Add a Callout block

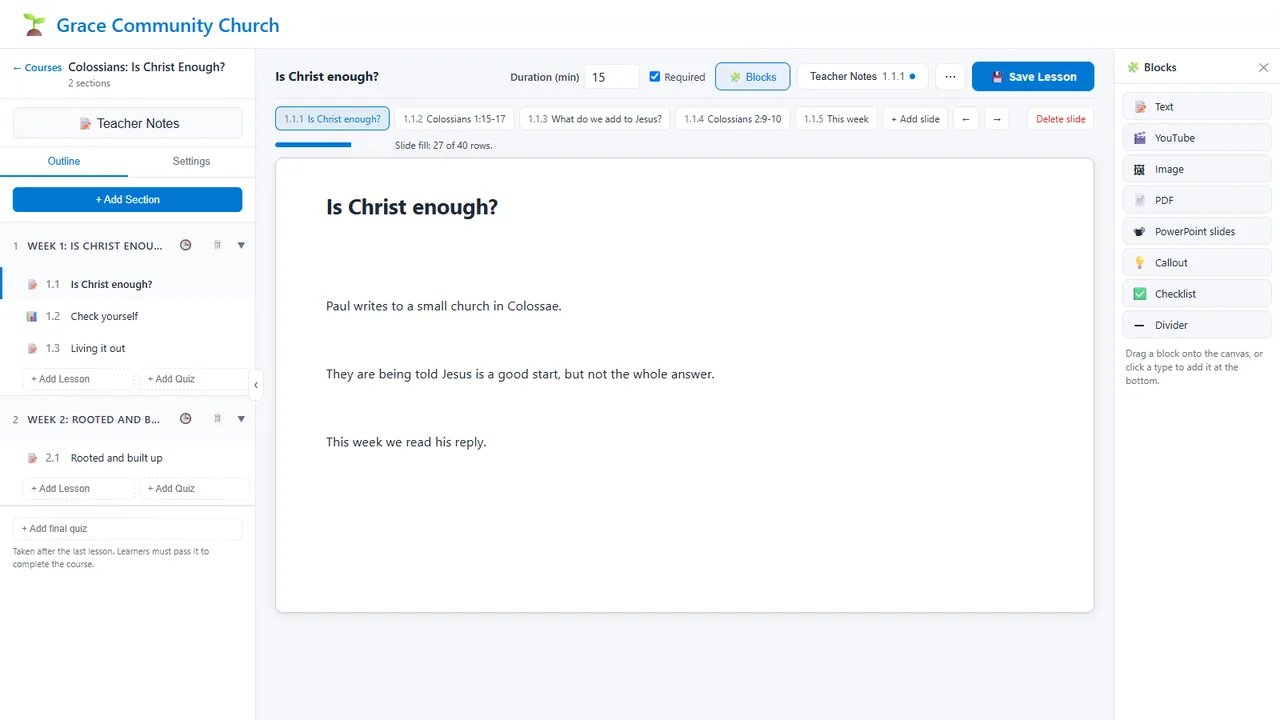click(x=1197, y=263)
